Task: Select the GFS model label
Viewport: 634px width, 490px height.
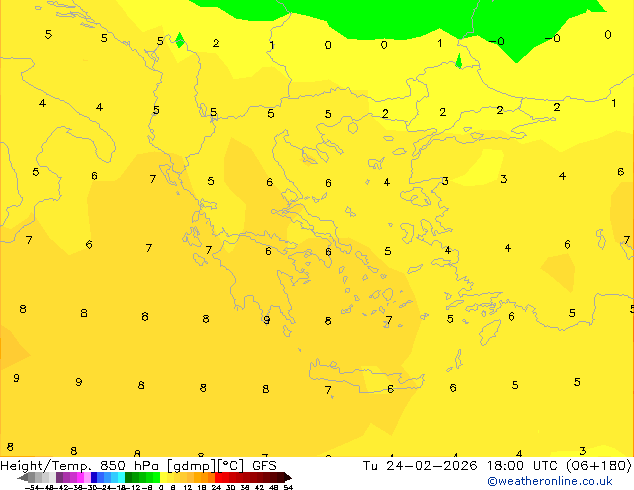Action: [x=264, y=466]
